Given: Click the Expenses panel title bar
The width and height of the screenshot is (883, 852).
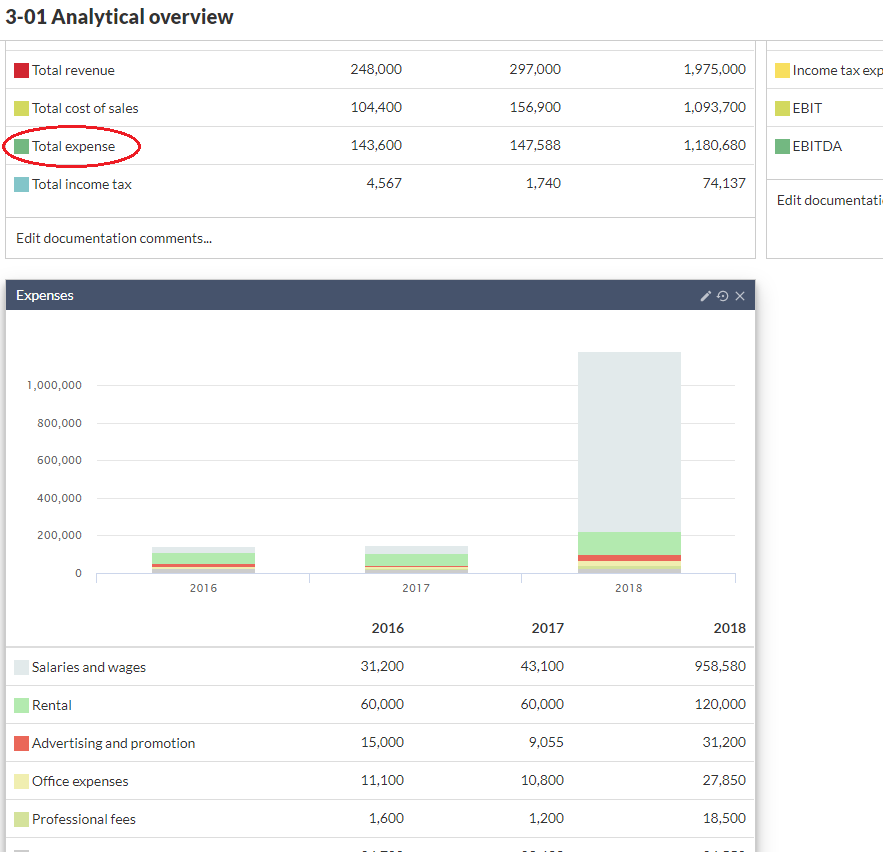Looking at the screenshot, I should [x=350, y=296].
